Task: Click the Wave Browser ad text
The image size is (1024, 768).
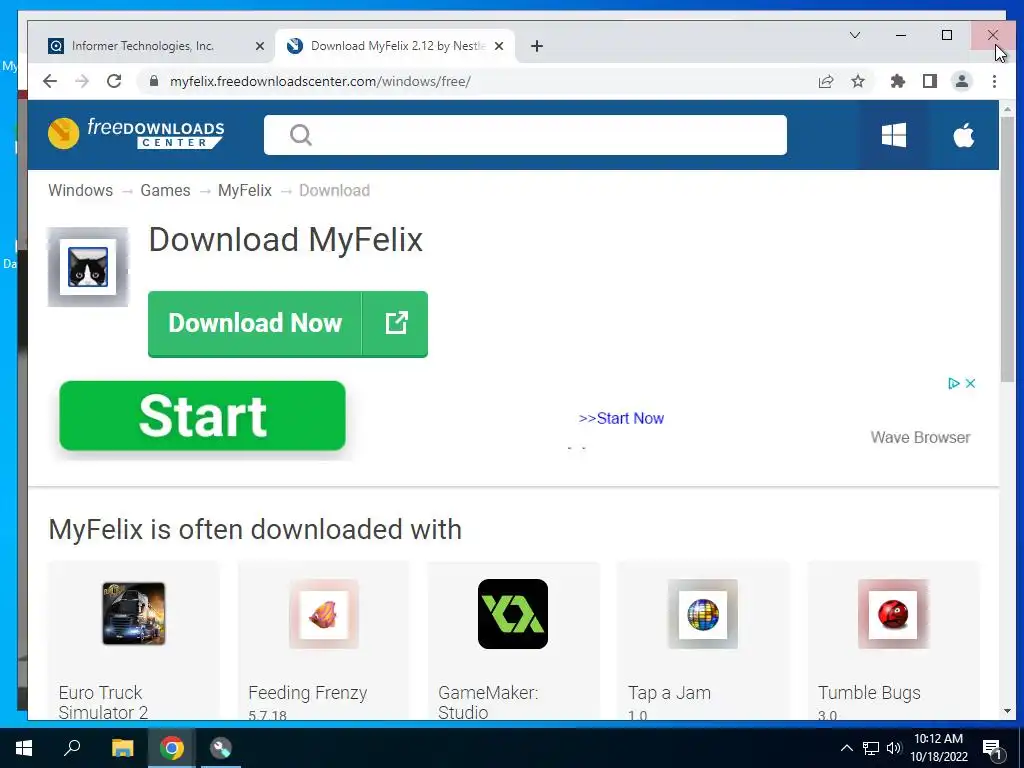Action: pyautogui.click(x=920, y=438)
